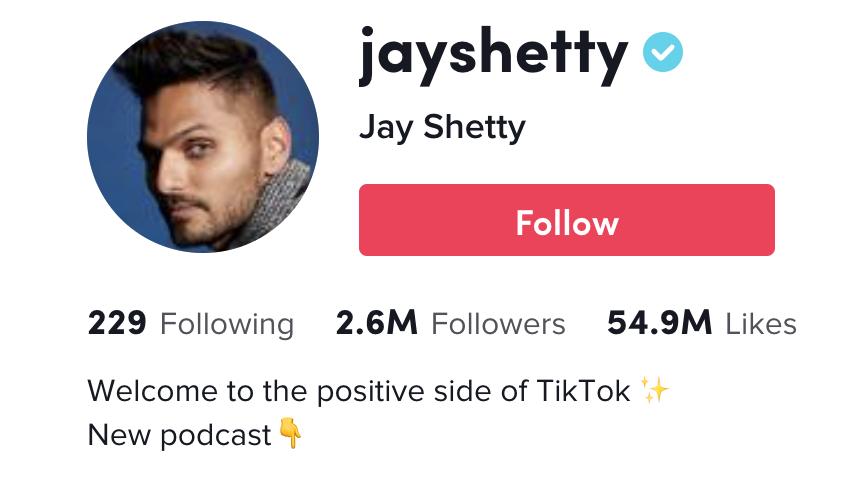This screenshot has width=866, height=478.
Task: Click the word Welcome in the bio
Action: (152, 391)
